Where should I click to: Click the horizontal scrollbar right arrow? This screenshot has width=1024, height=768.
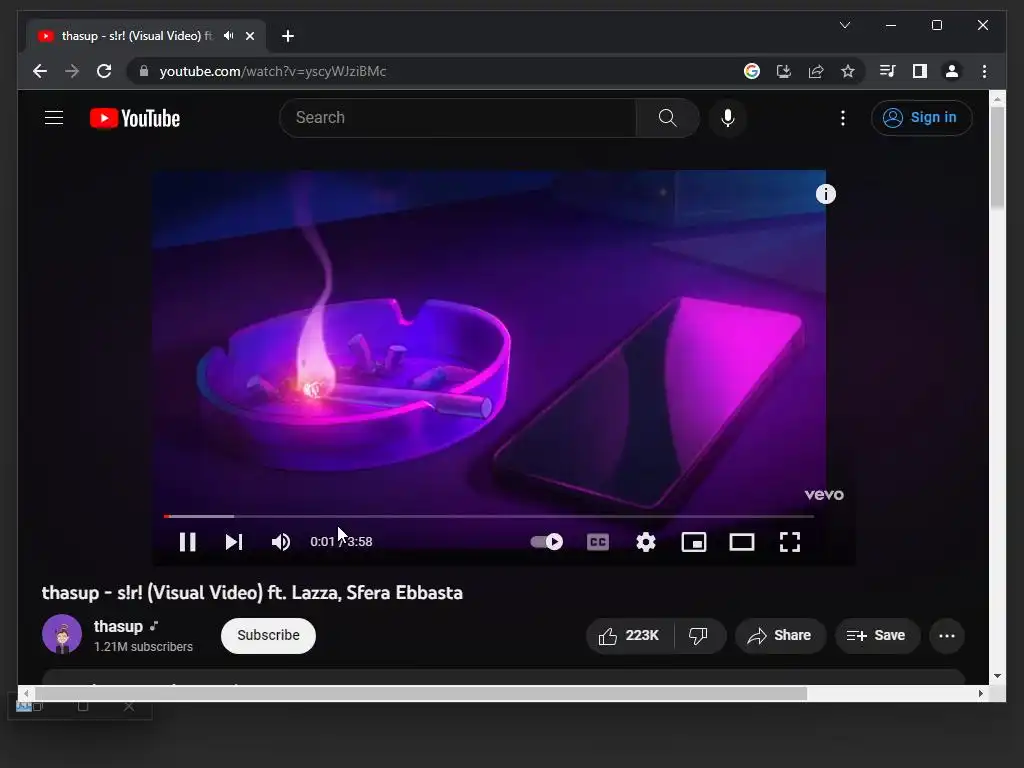click(980, 694)
